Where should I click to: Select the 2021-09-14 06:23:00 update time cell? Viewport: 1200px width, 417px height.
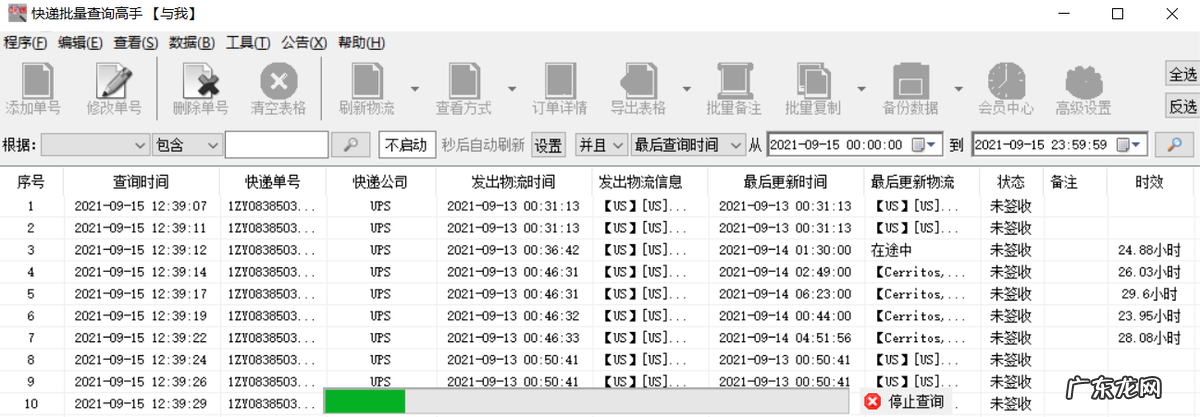[785, 294]
